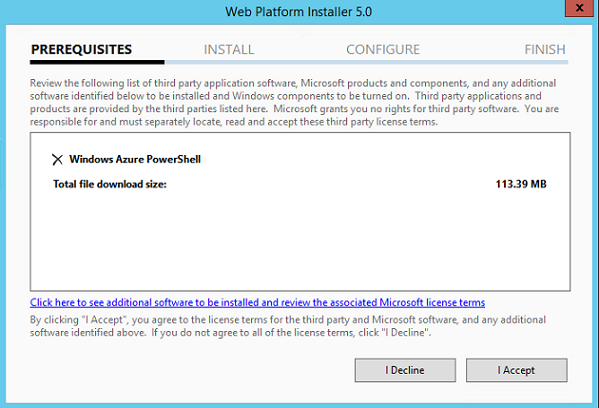
Task: Click the I Decline button
Action: click(x=405, y=370)
